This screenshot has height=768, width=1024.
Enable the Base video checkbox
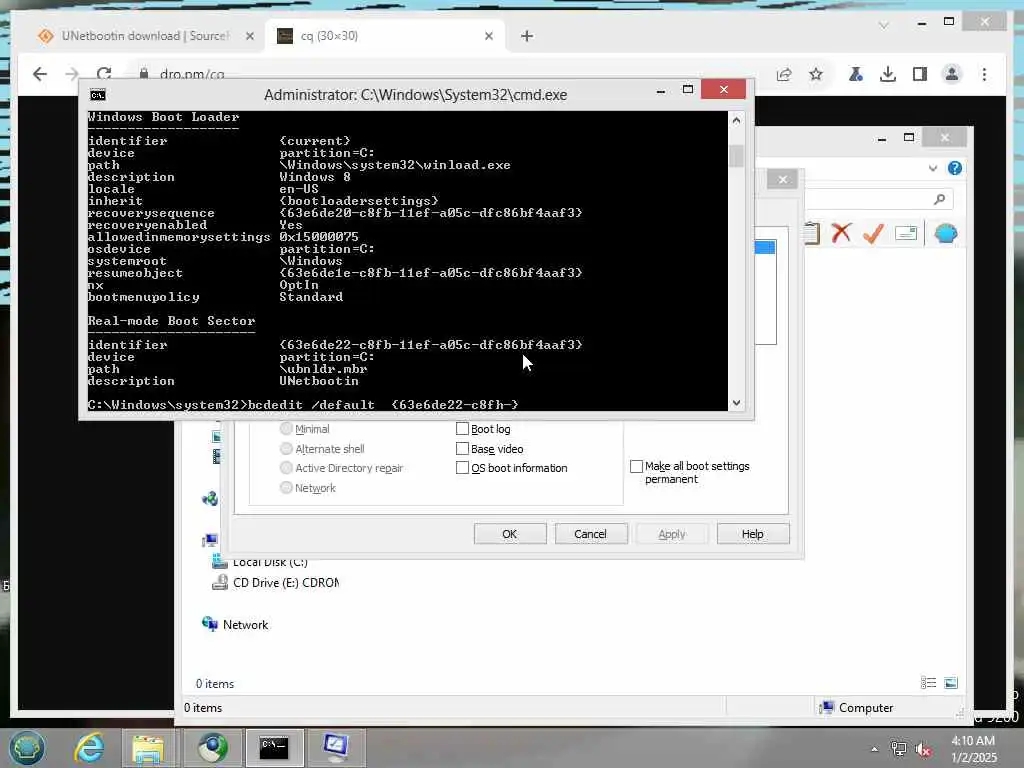(462, 449)
